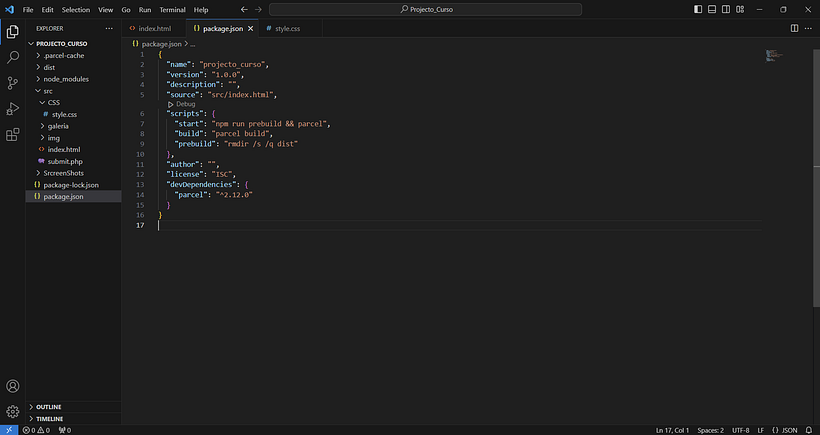The height and width of the screenshot is (435, 820).
Task: Open the File menu
Action: tap(28, 9)
